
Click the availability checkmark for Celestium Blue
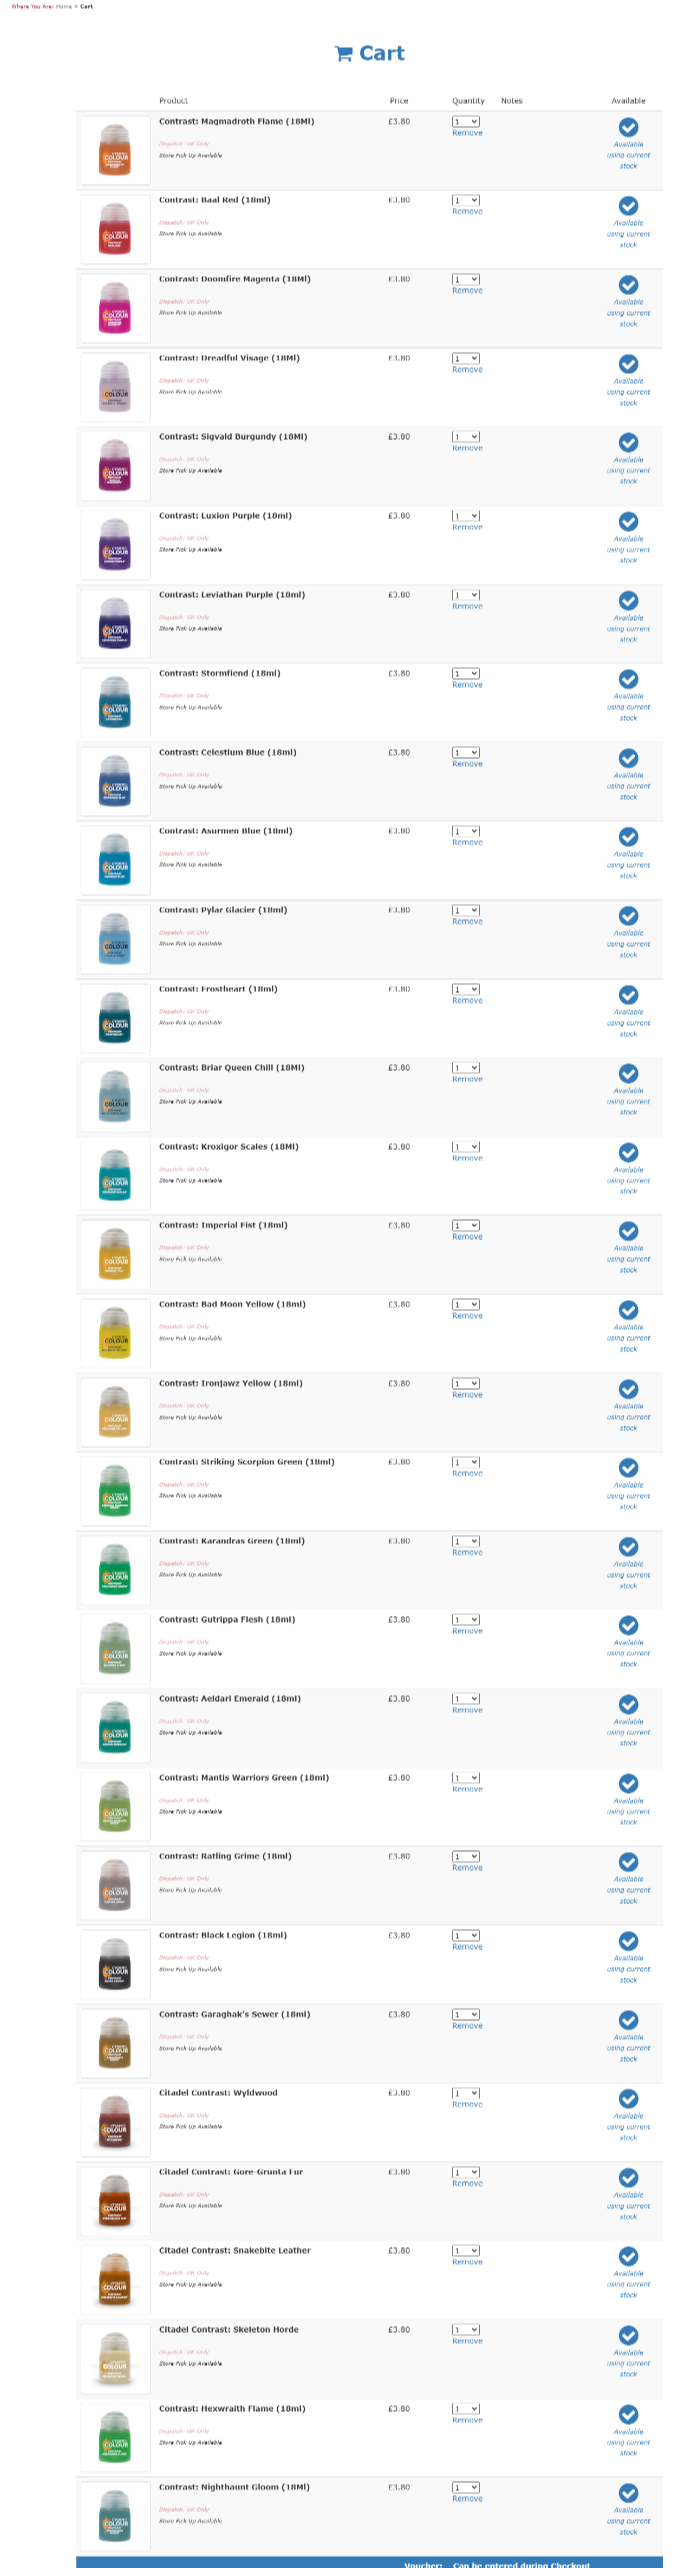click(x=628, y=758)
